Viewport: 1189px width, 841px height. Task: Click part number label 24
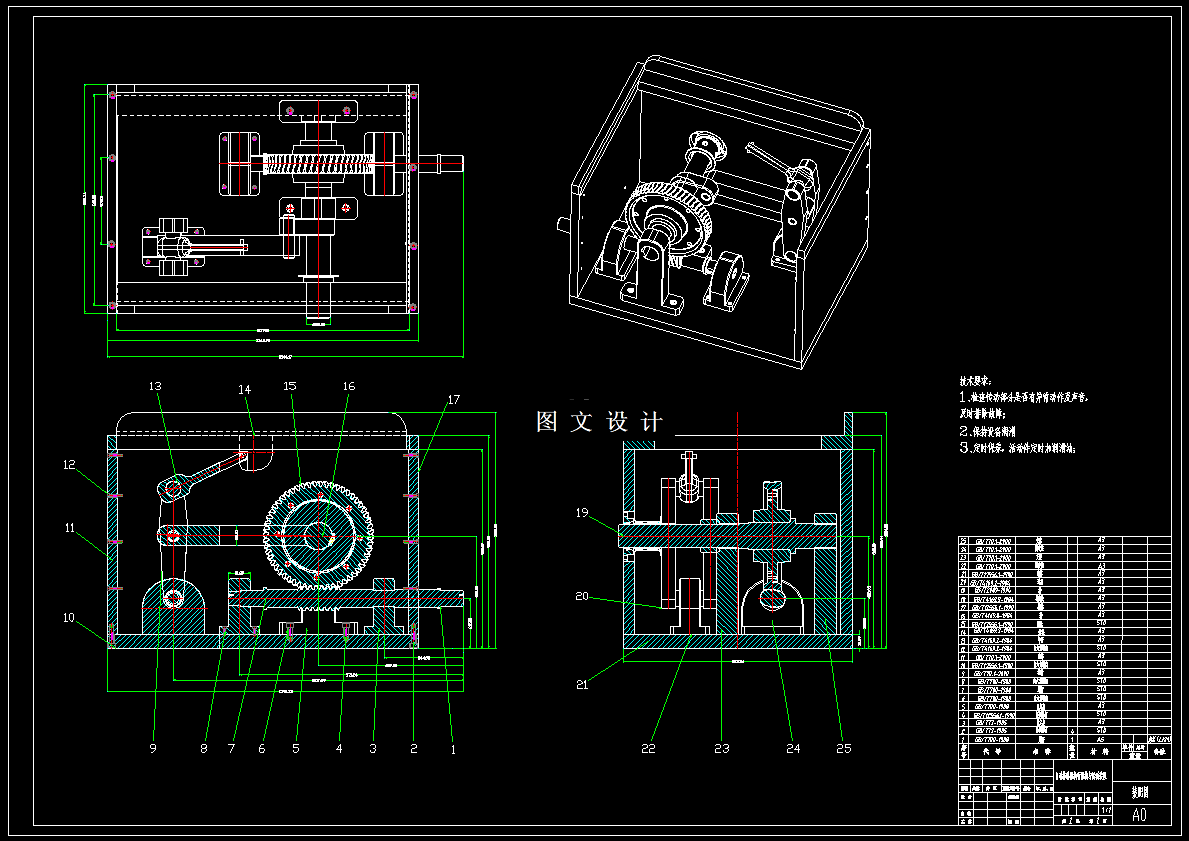coord(792,748)
